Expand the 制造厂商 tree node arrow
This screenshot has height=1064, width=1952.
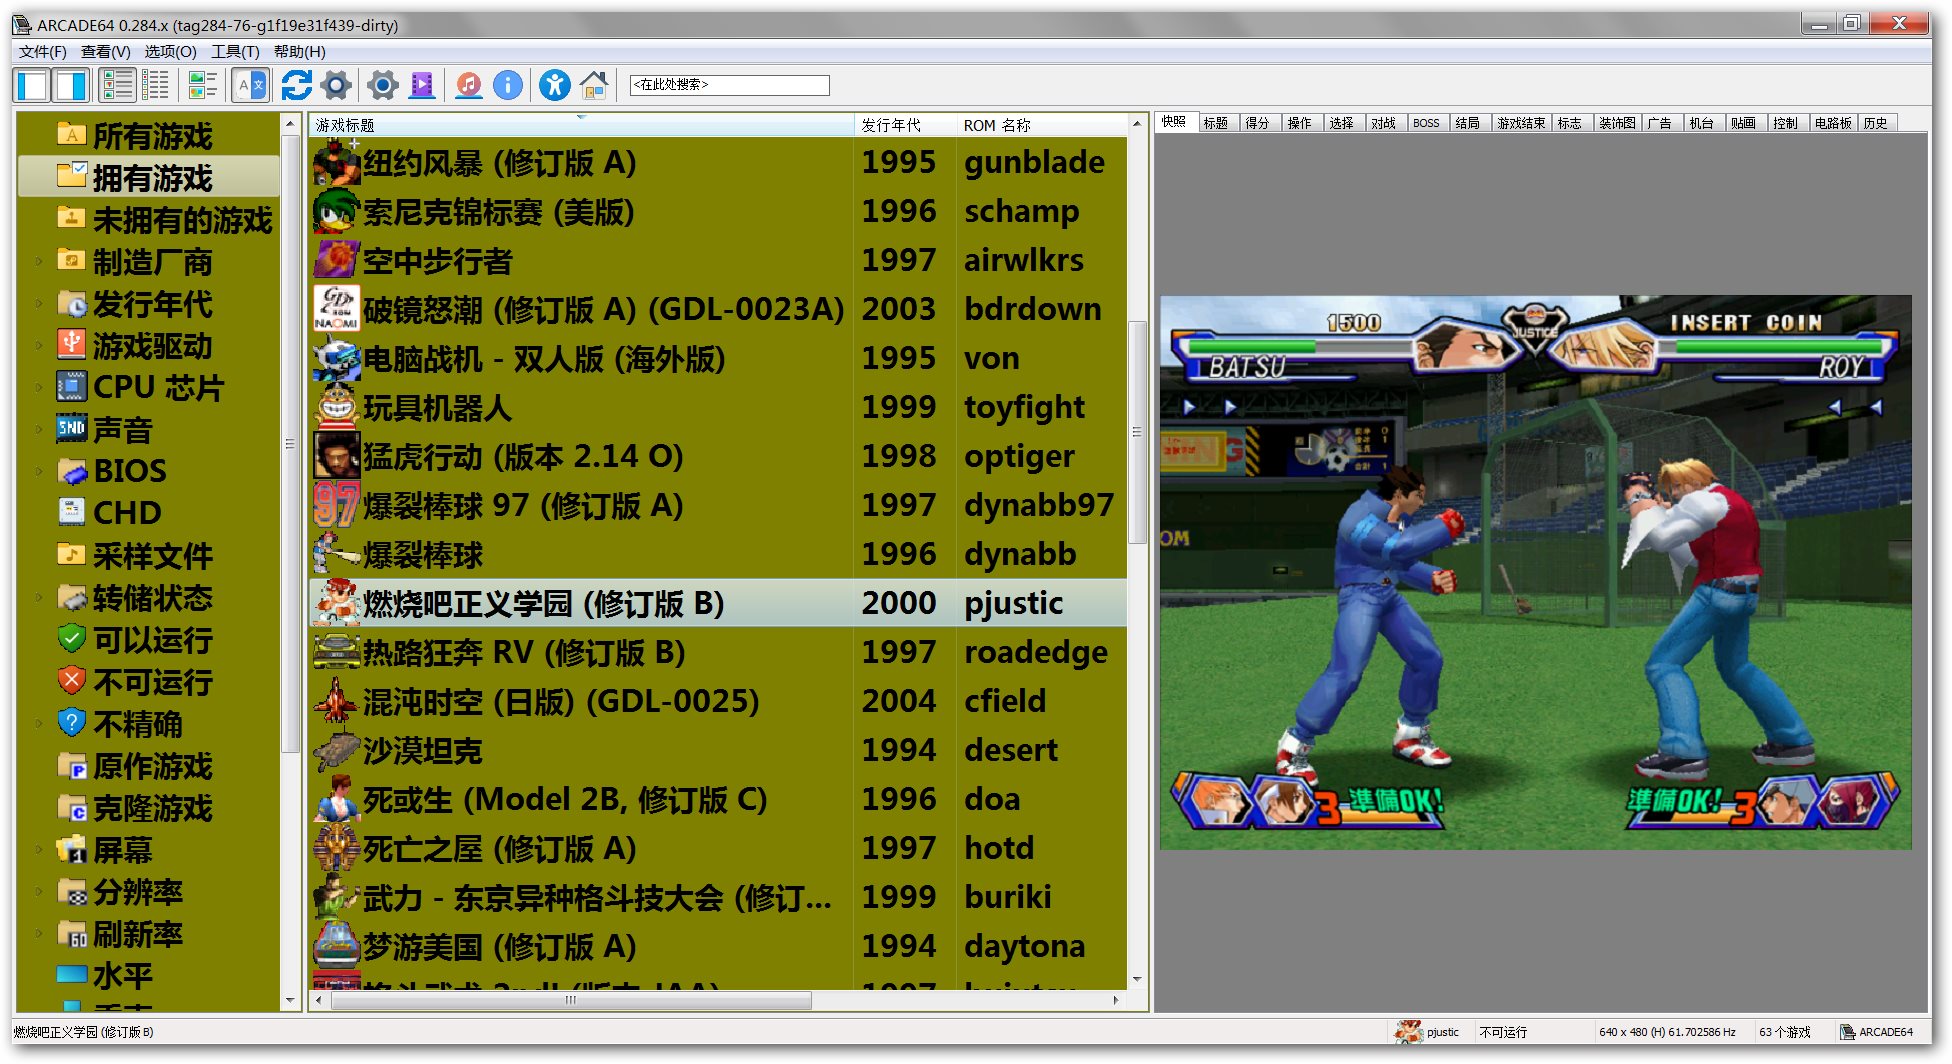(39, 262)
